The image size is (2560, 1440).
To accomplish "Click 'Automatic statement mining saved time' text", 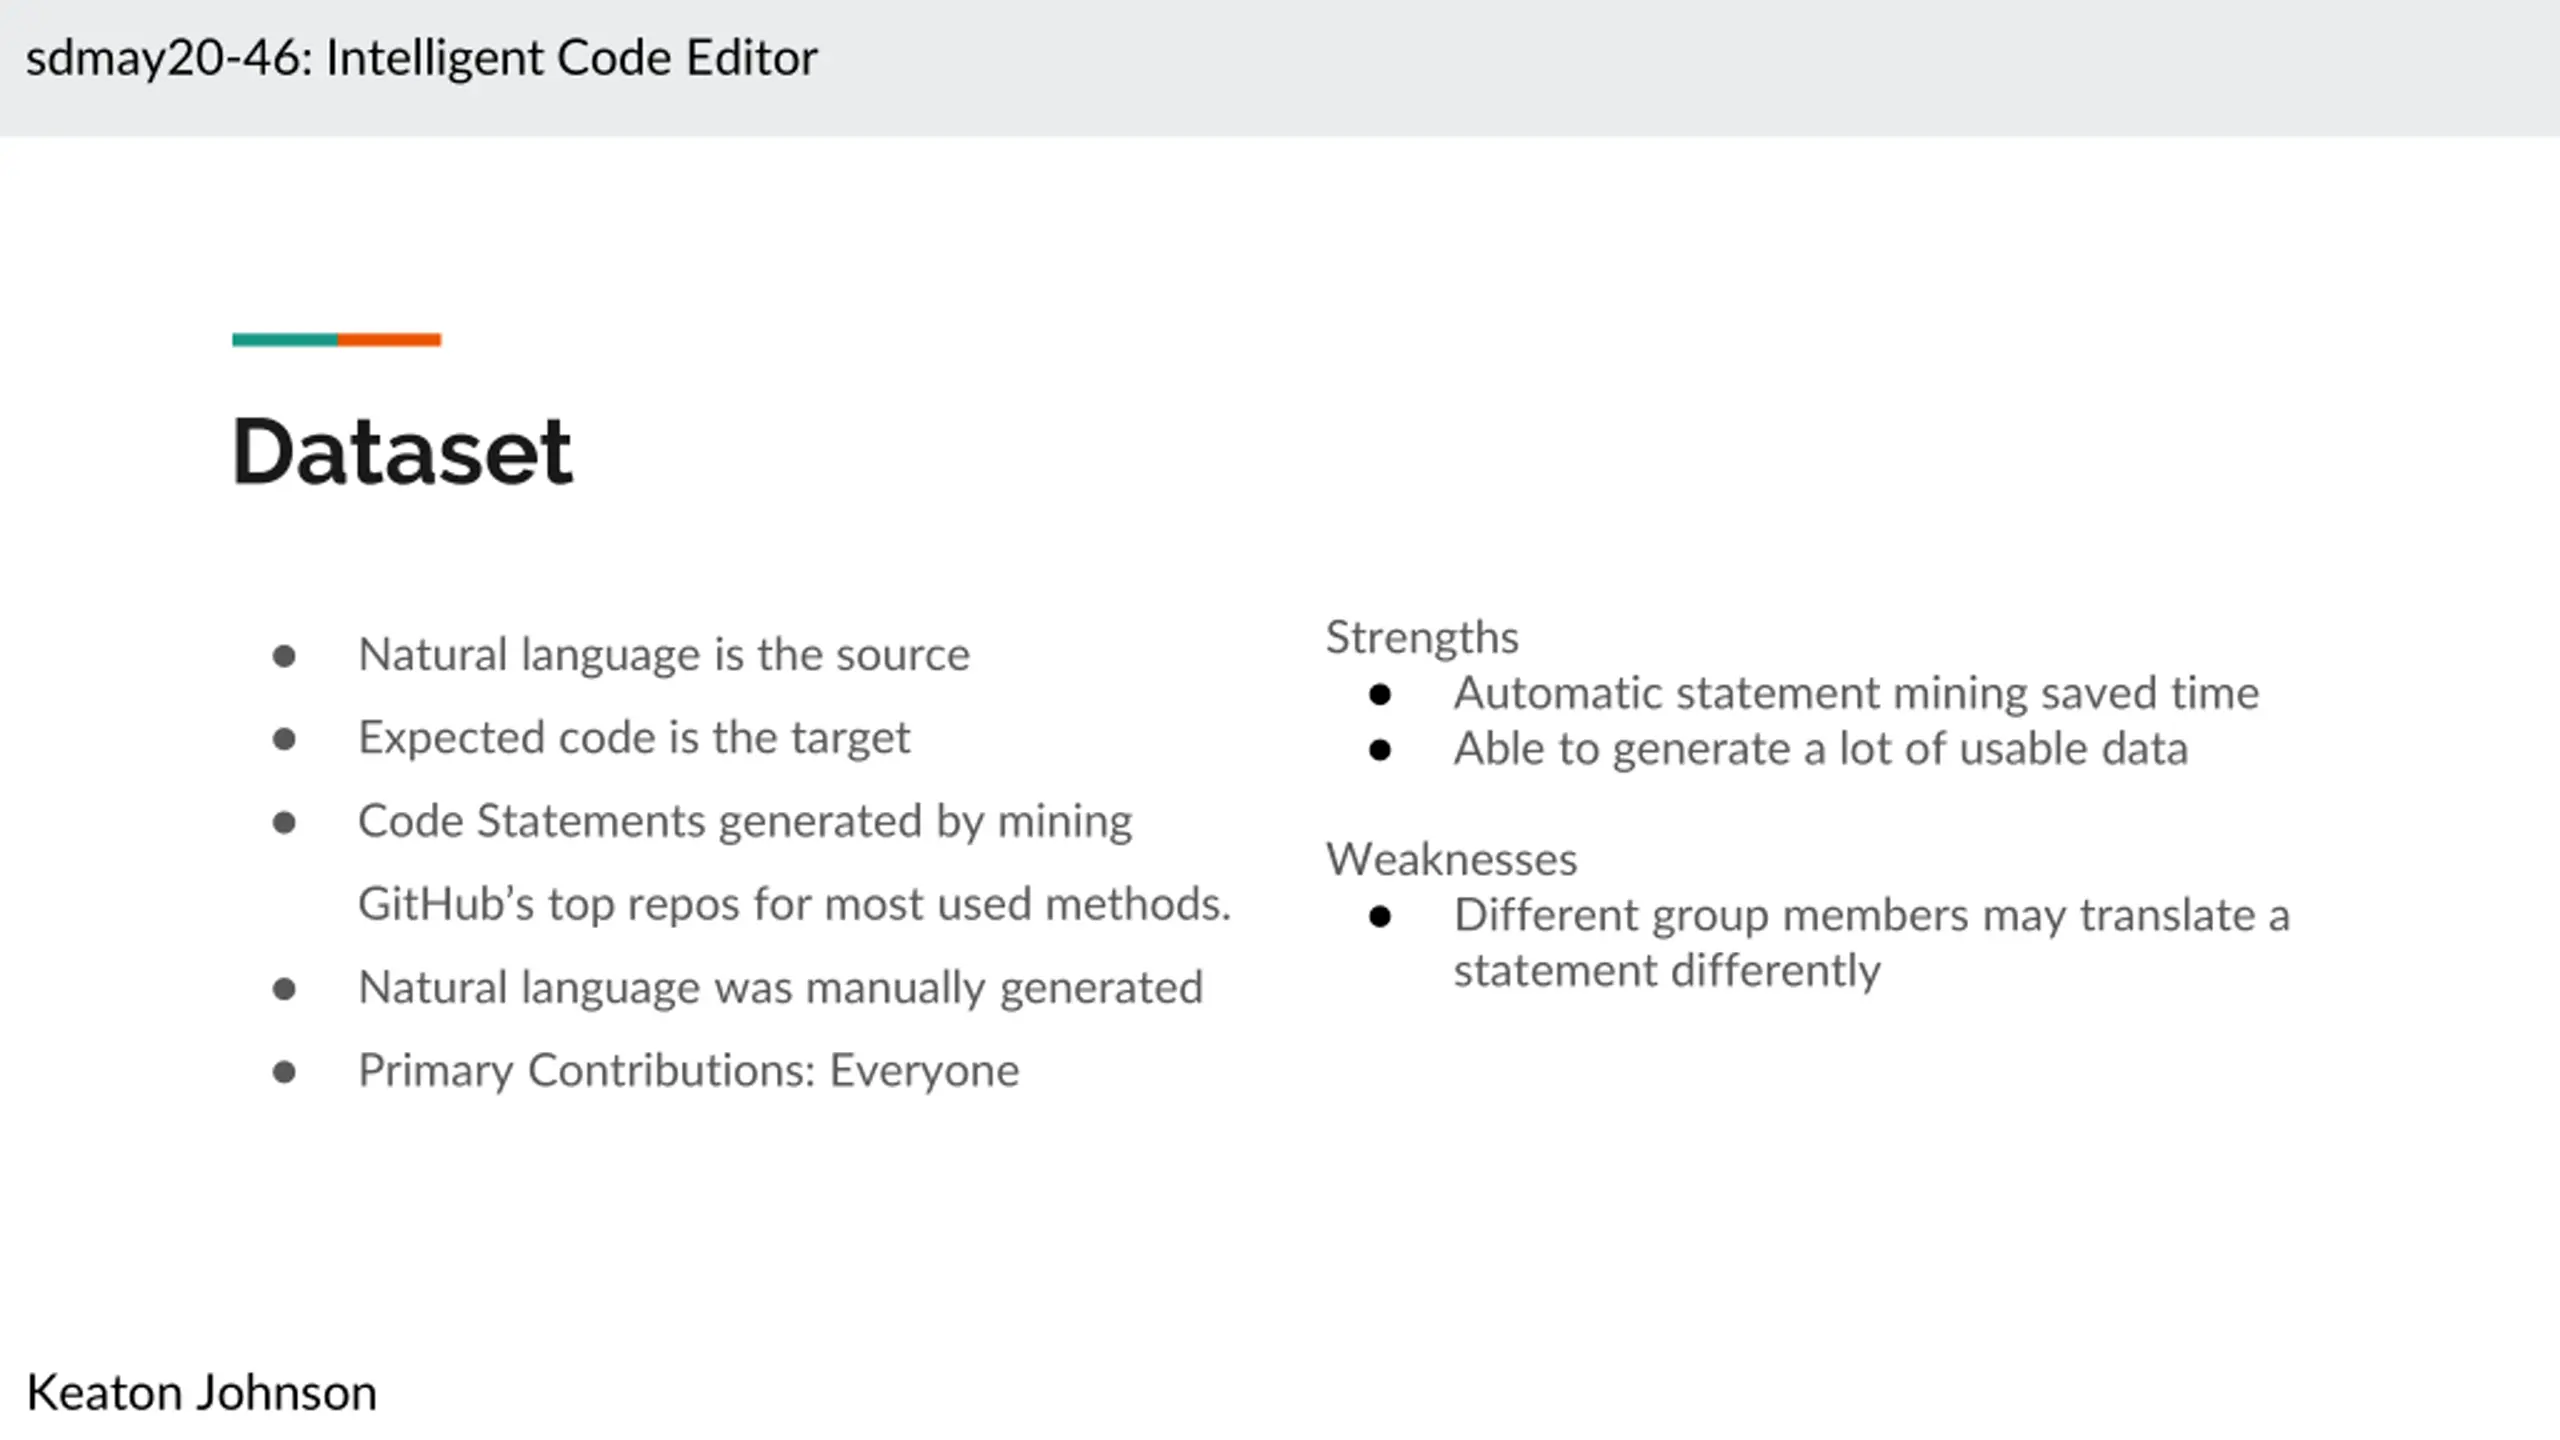I will (x=1855, y=693).
